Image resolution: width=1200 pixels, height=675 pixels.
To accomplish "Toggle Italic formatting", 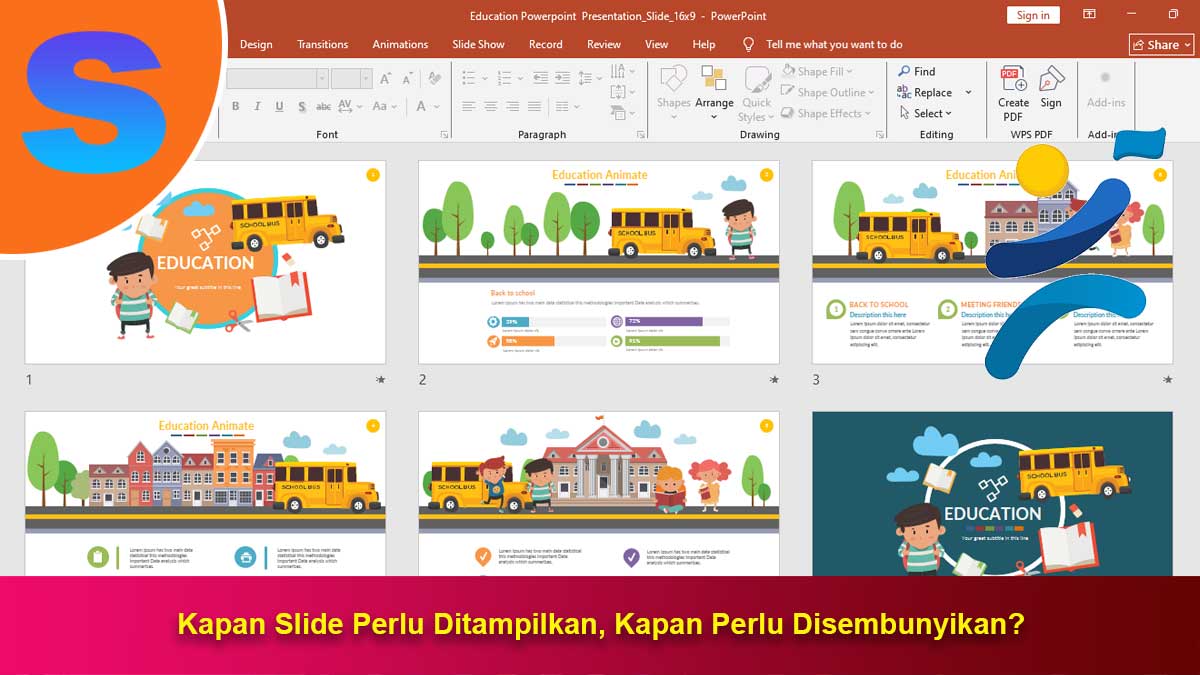I will 257,106.
